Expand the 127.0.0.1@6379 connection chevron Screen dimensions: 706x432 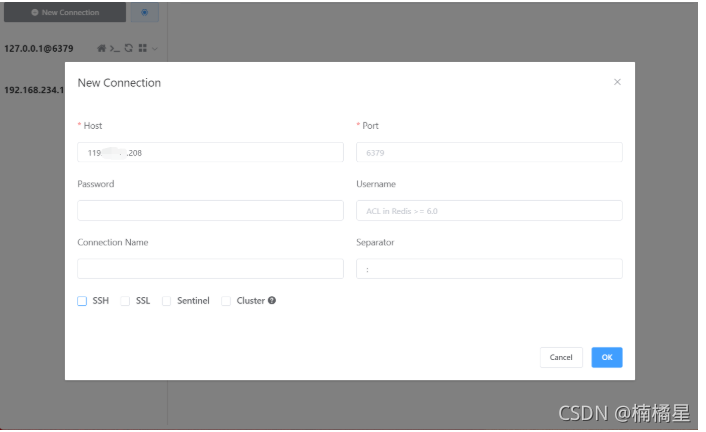[x=154, y=49]
